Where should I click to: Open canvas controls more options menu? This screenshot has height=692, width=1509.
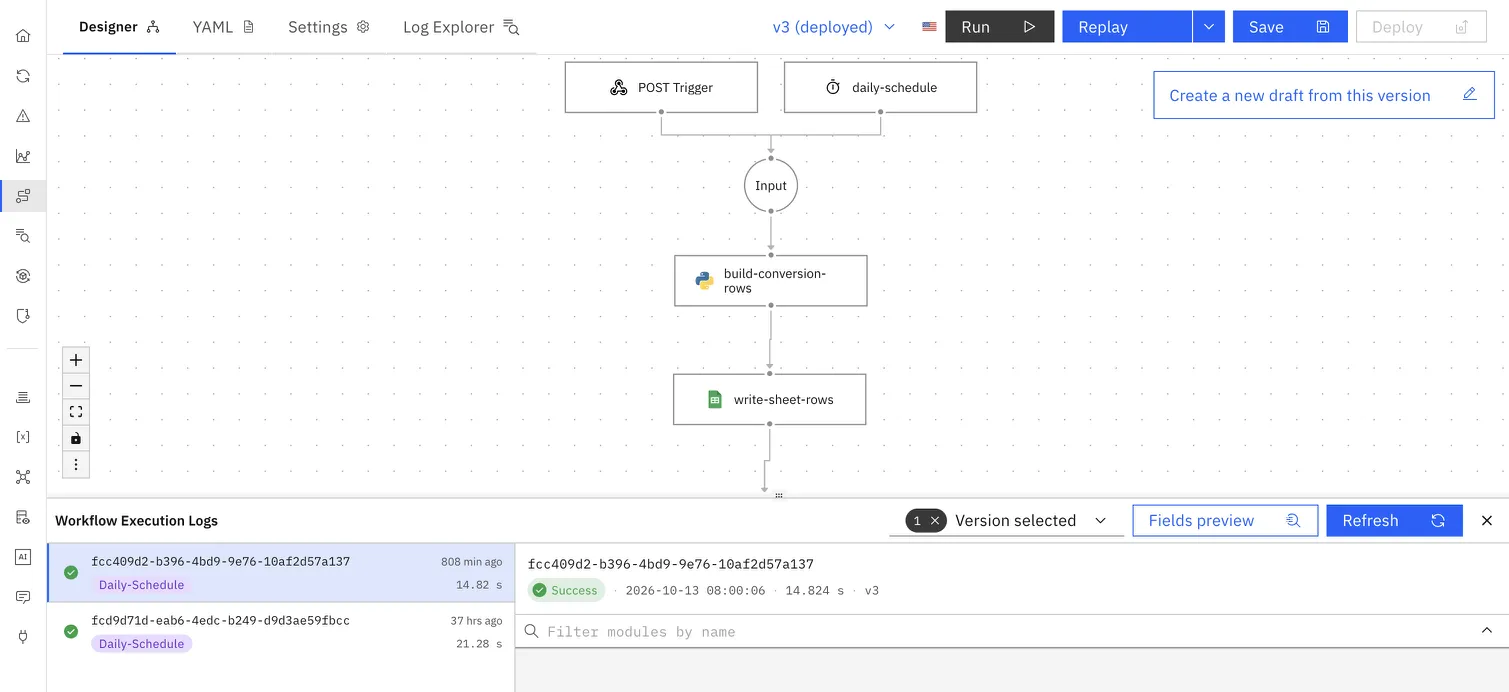coord(76,464)
